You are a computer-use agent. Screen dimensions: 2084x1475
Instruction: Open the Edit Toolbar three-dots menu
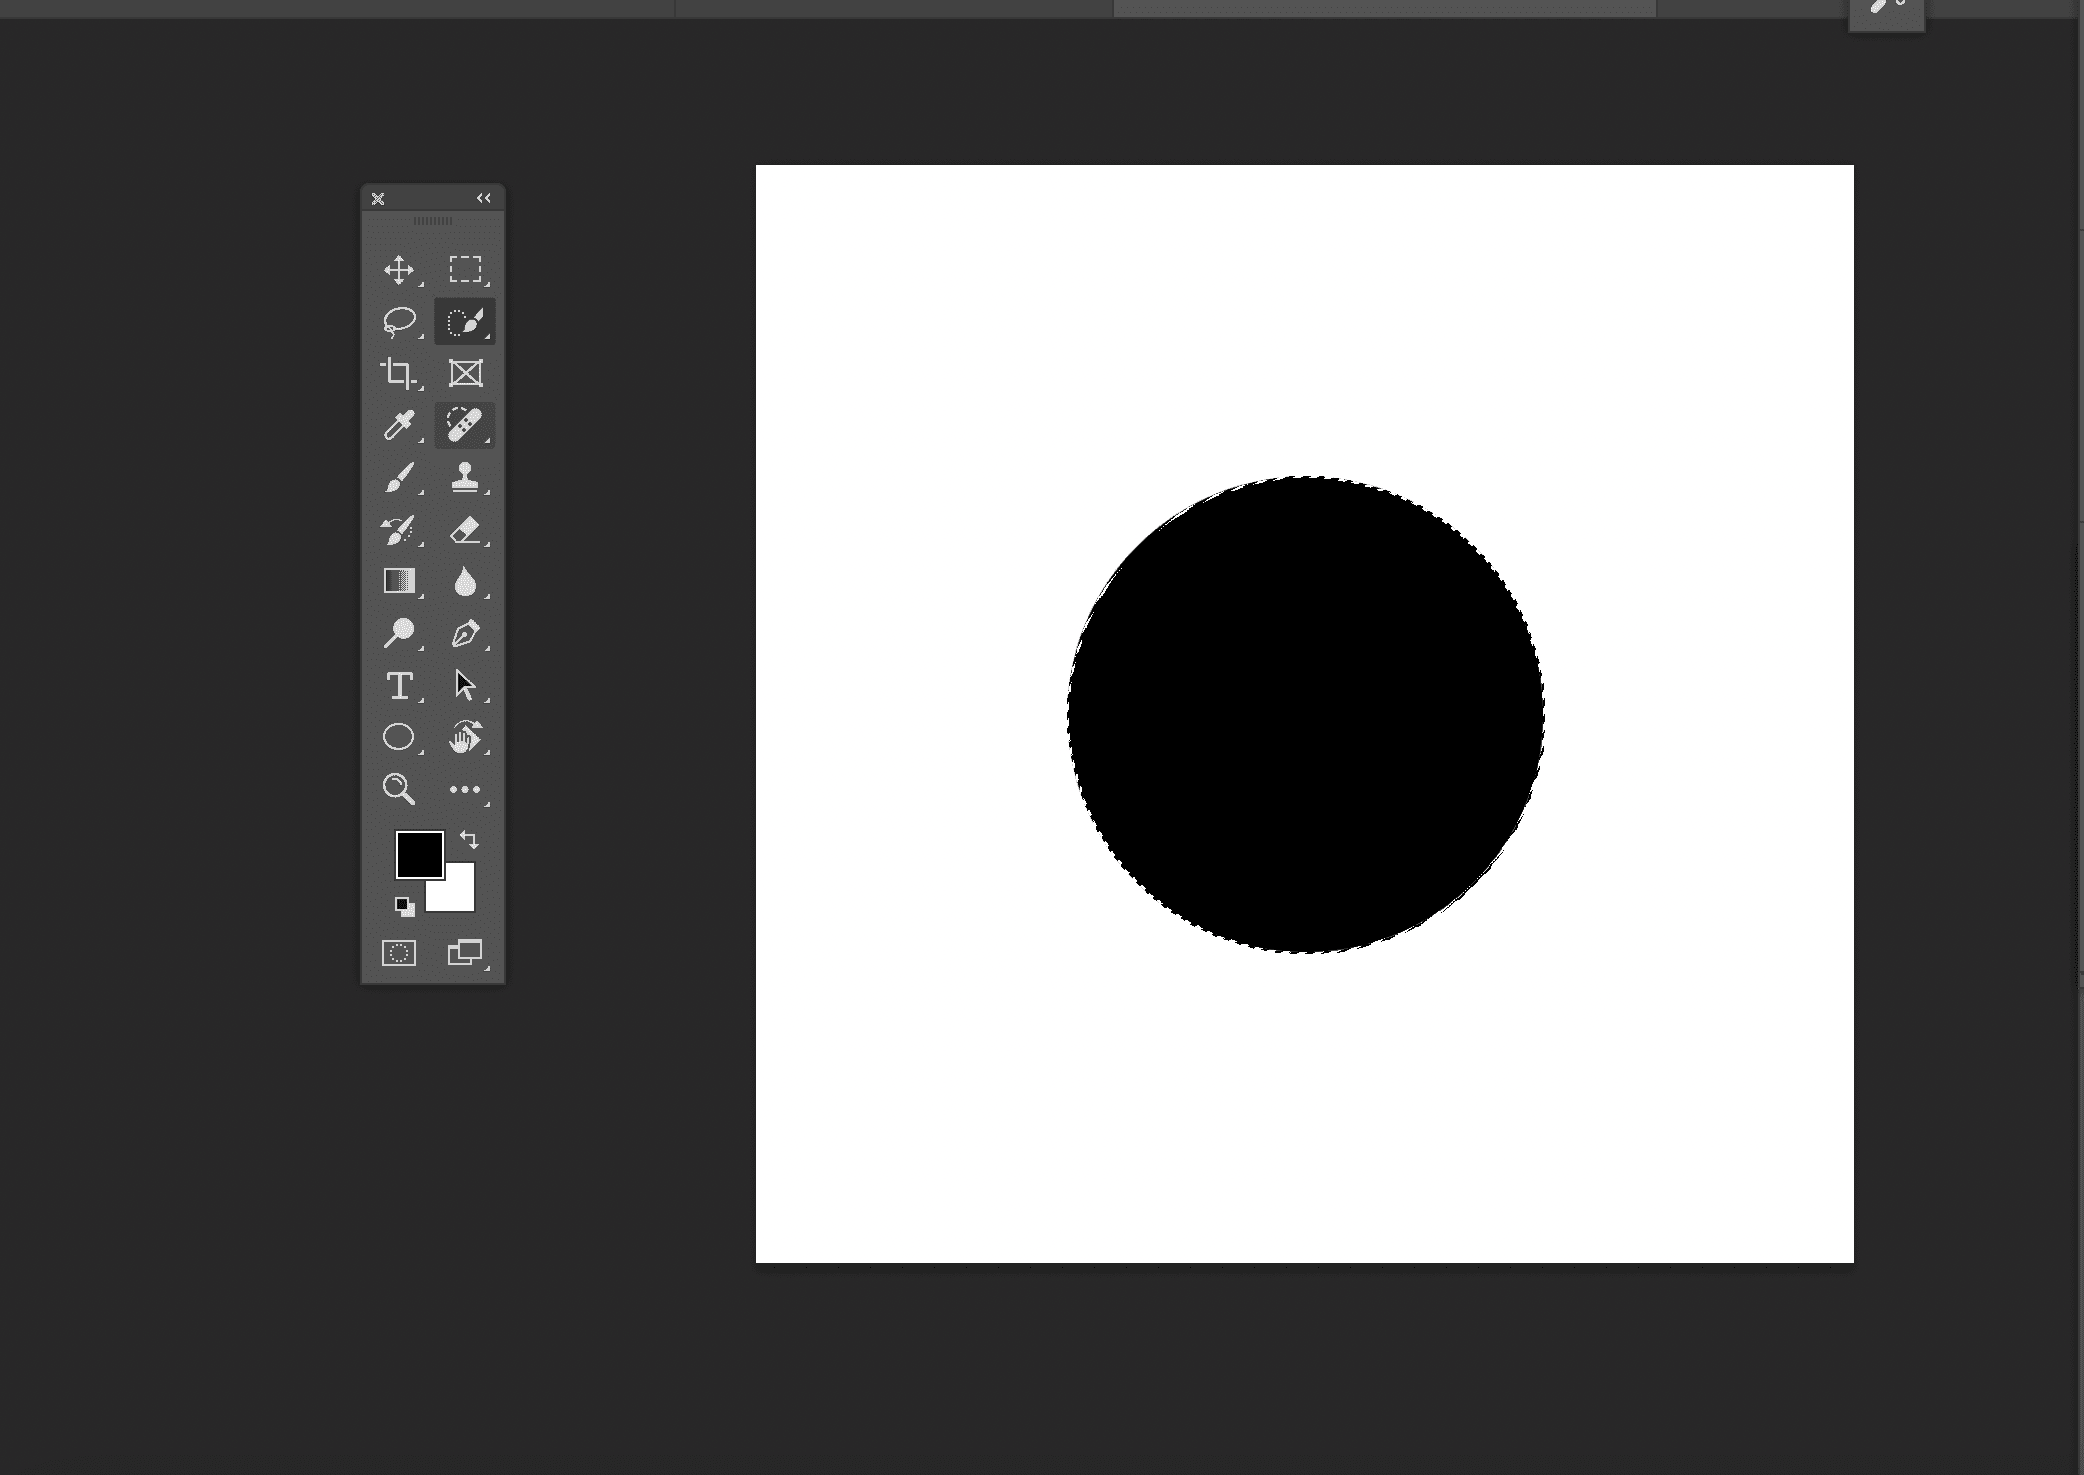pos(465,789)
